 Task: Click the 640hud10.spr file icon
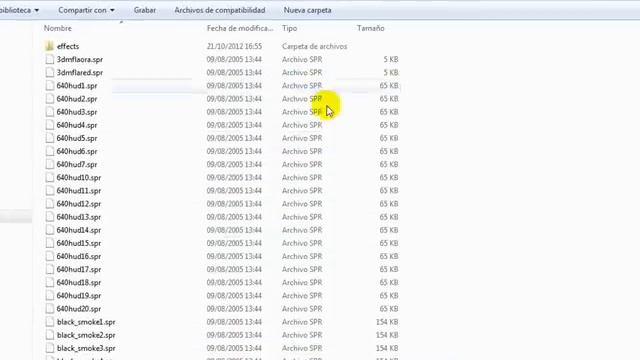point(50,178)
